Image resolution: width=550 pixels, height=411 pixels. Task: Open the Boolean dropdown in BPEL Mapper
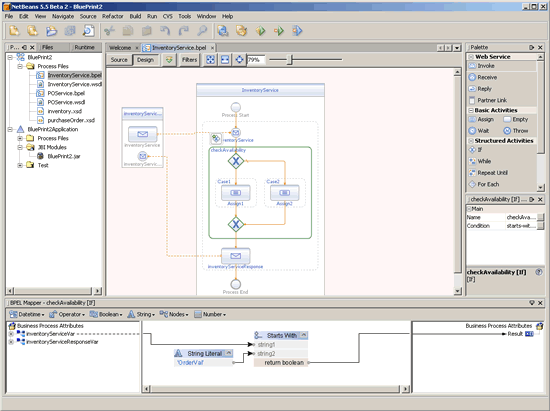tap(106, 315)
